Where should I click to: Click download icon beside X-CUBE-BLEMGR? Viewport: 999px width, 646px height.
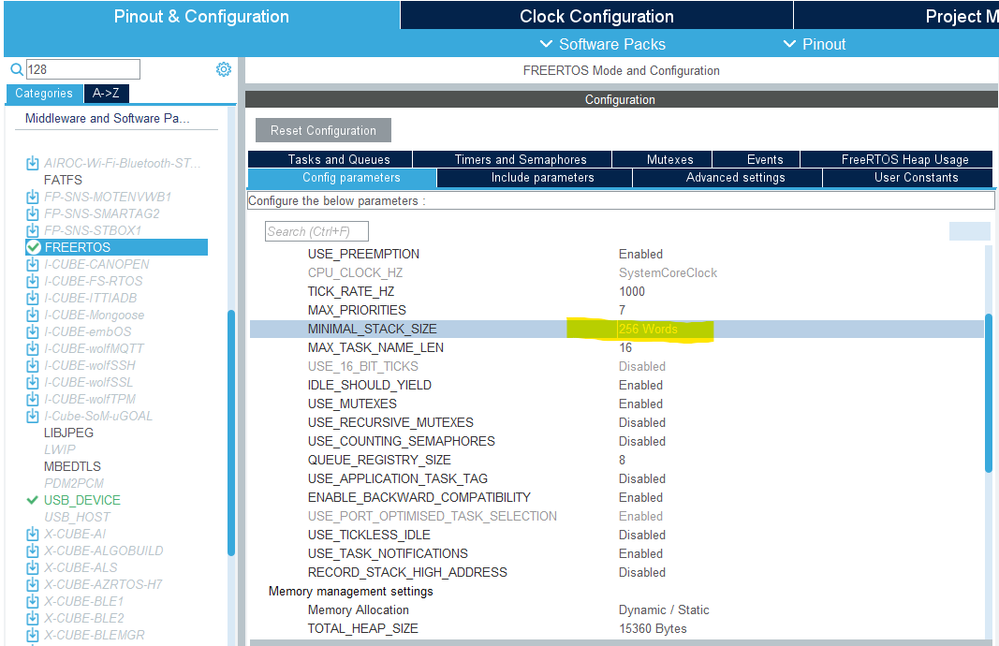(x=32, y=635)
